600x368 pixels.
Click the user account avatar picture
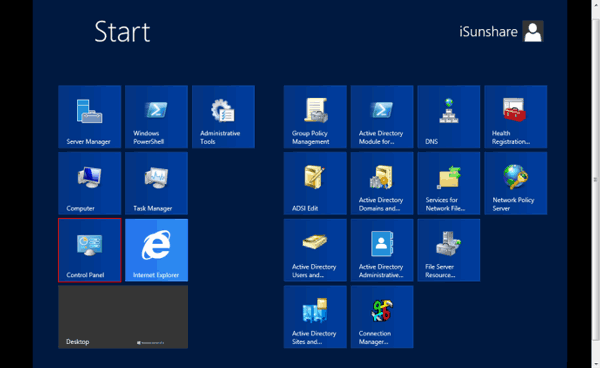click(x=533, y=31)
